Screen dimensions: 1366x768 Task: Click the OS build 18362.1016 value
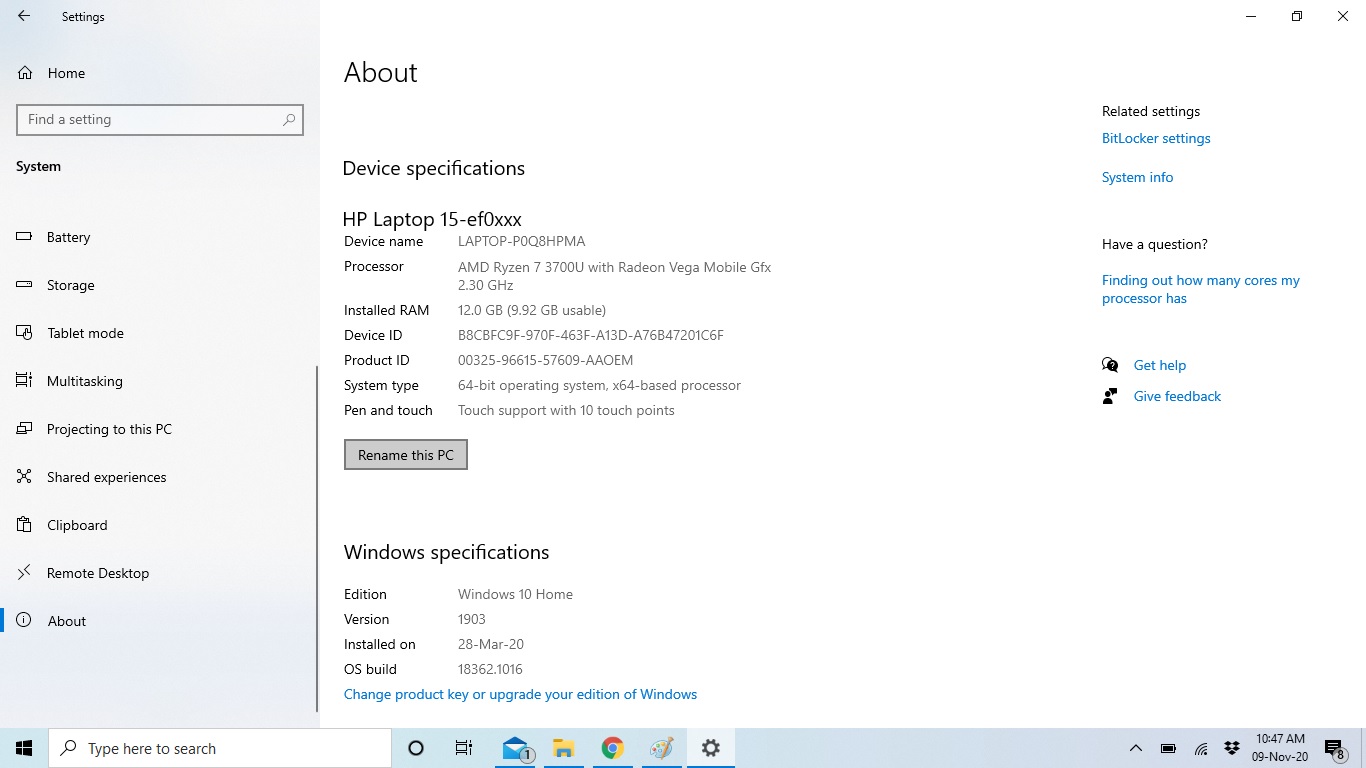click(x=490, y=669)
